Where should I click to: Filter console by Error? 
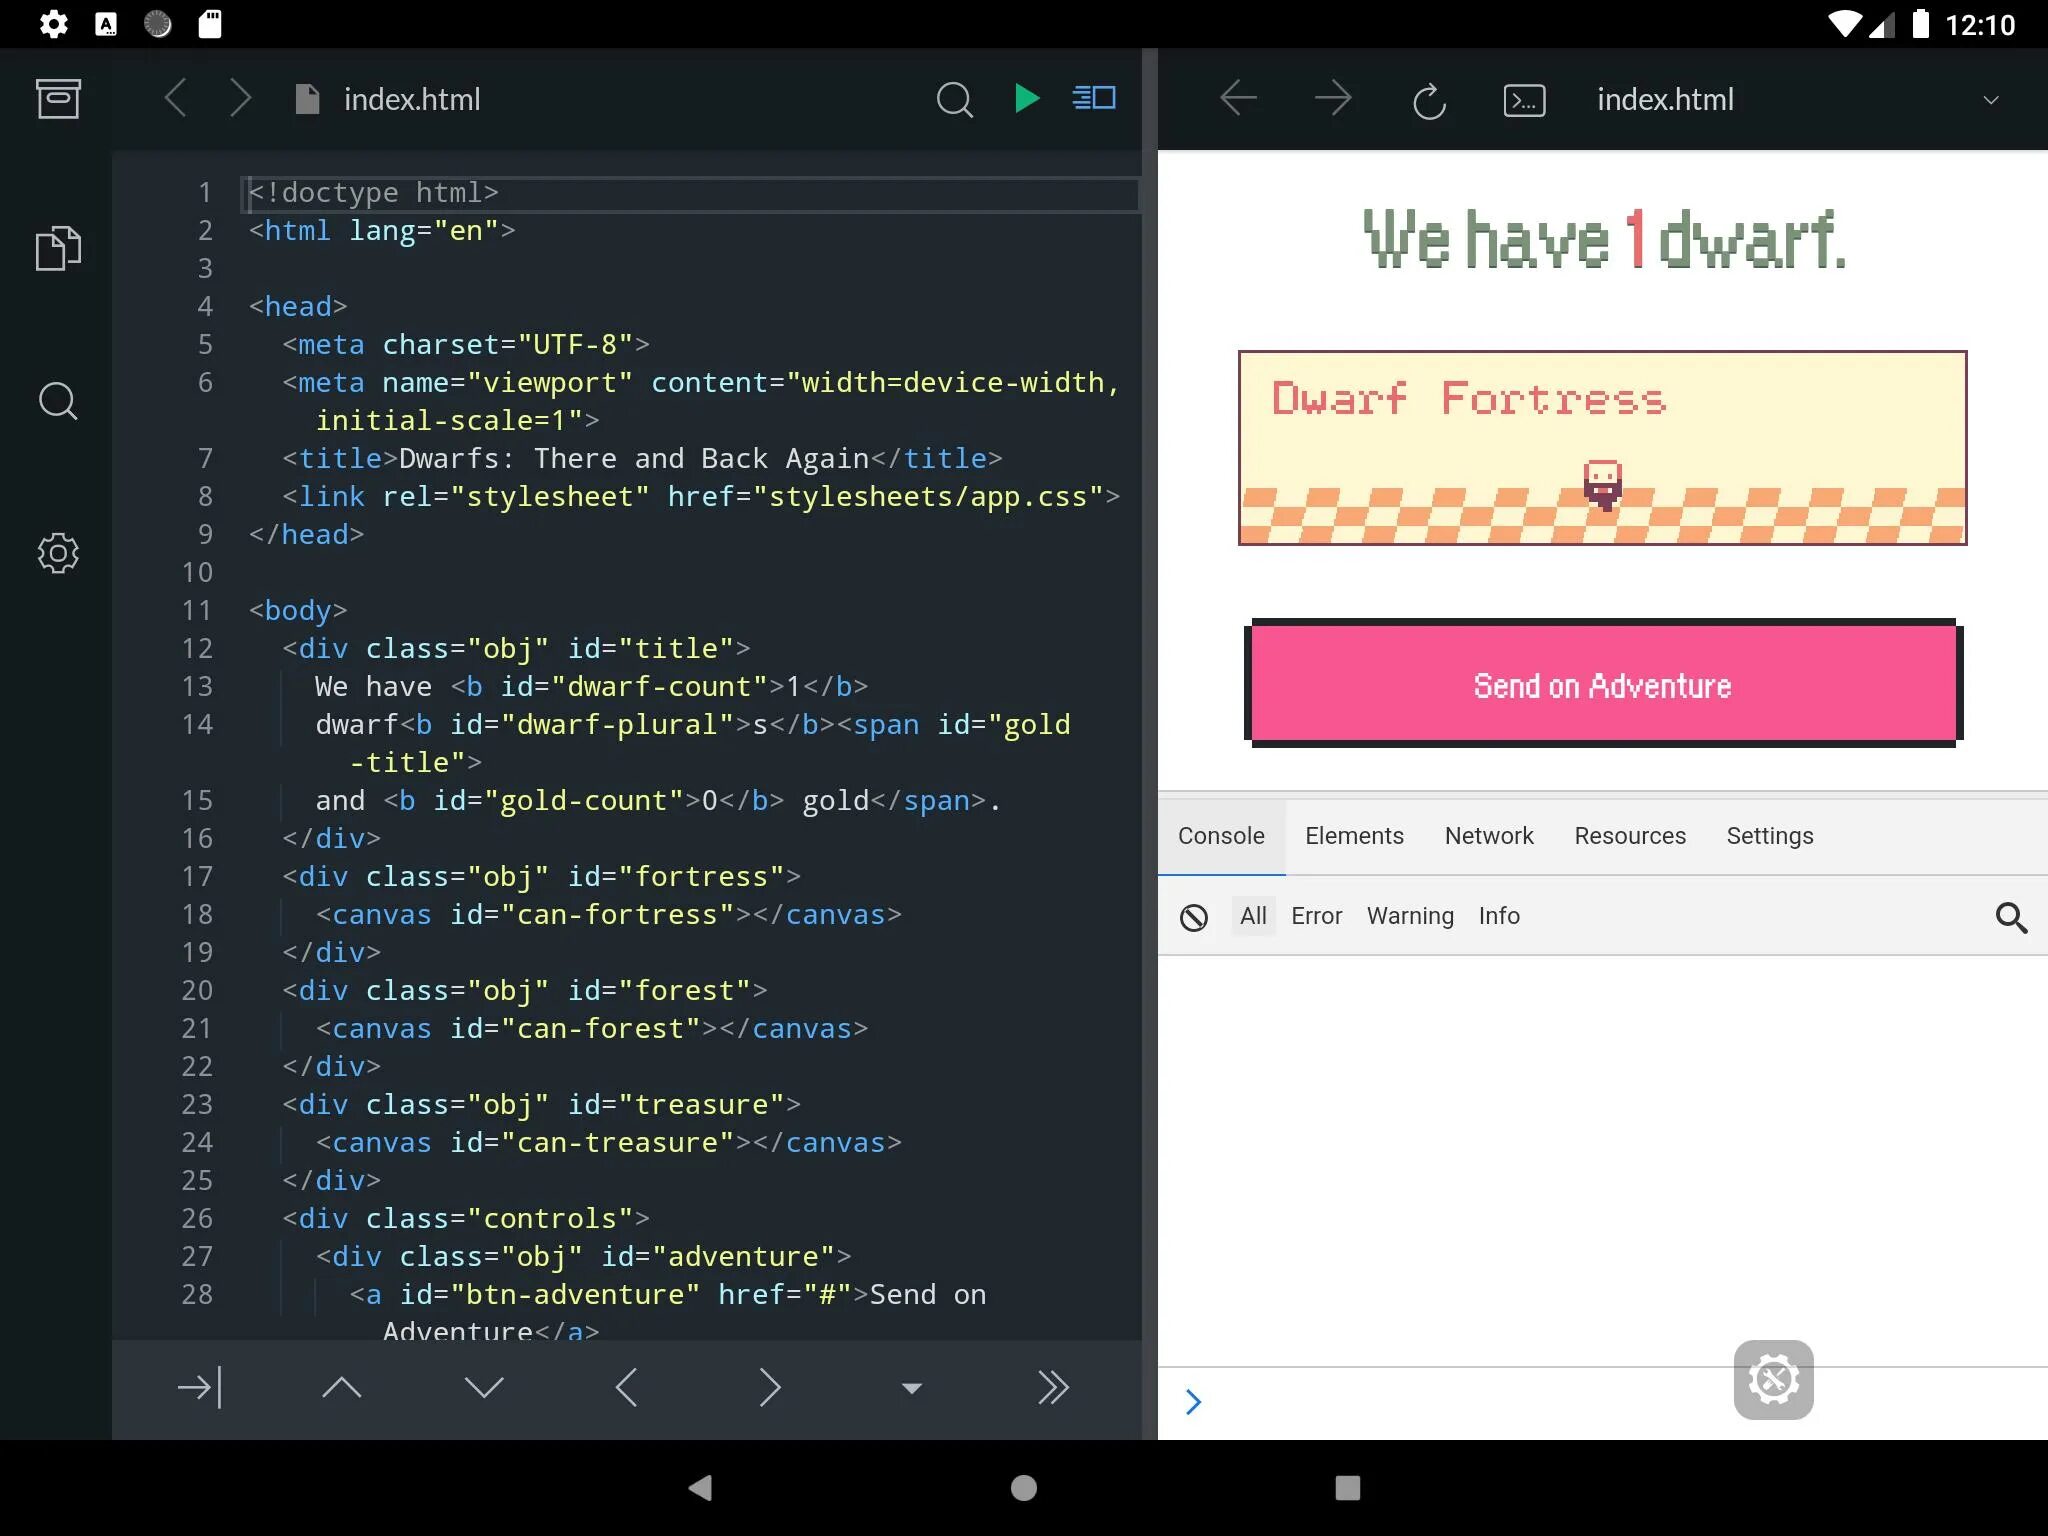1316,916
